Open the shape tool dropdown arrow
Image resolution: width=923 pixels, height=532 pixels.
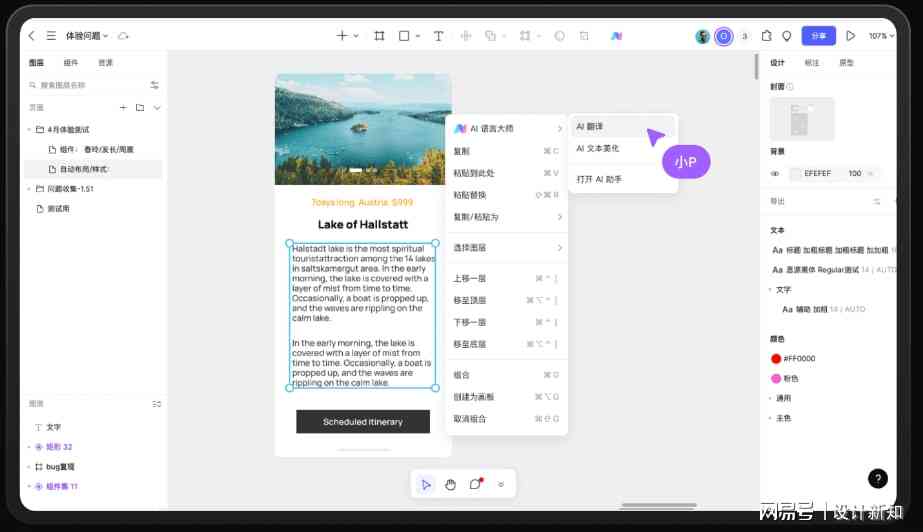(418, 36)
